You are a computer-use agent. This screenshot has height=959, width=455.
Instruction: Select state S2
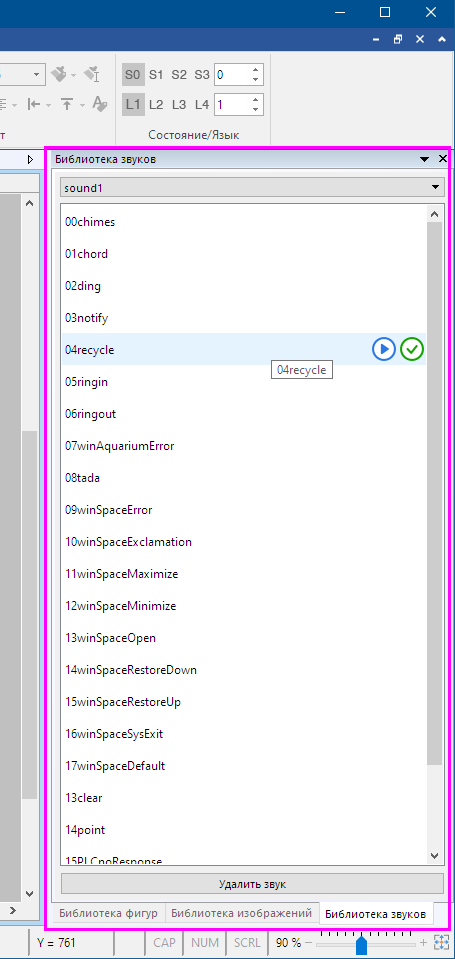coord(179,75)
